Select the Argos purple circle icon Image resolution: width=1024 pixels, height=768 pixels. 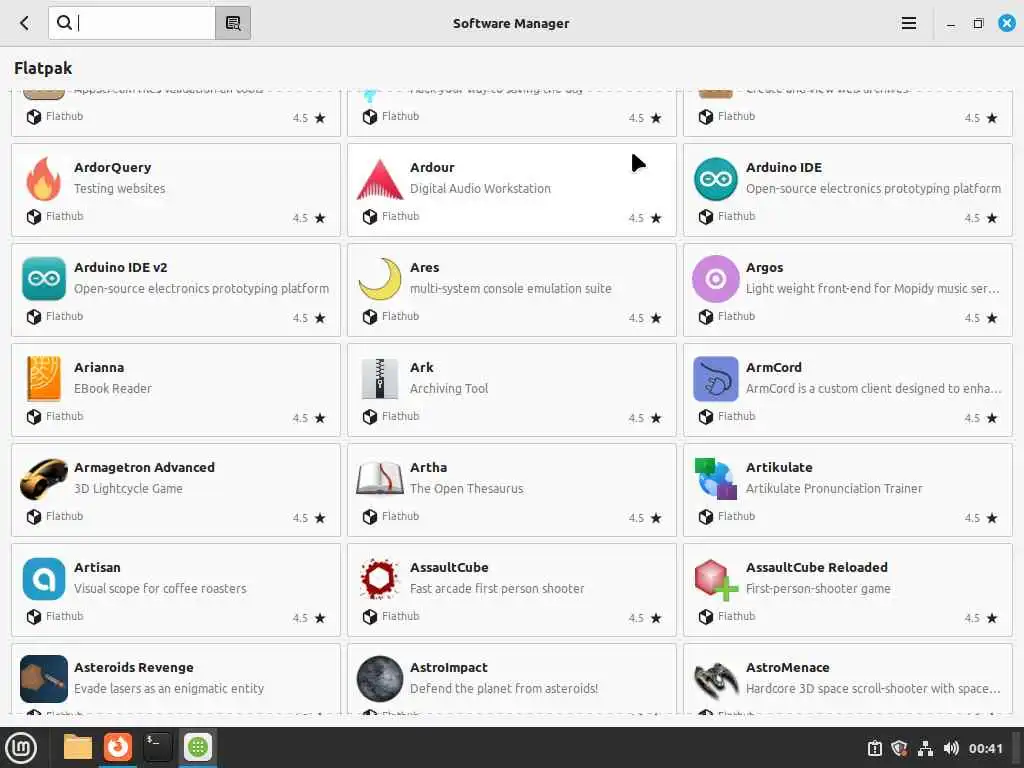(x=715, y=279)
